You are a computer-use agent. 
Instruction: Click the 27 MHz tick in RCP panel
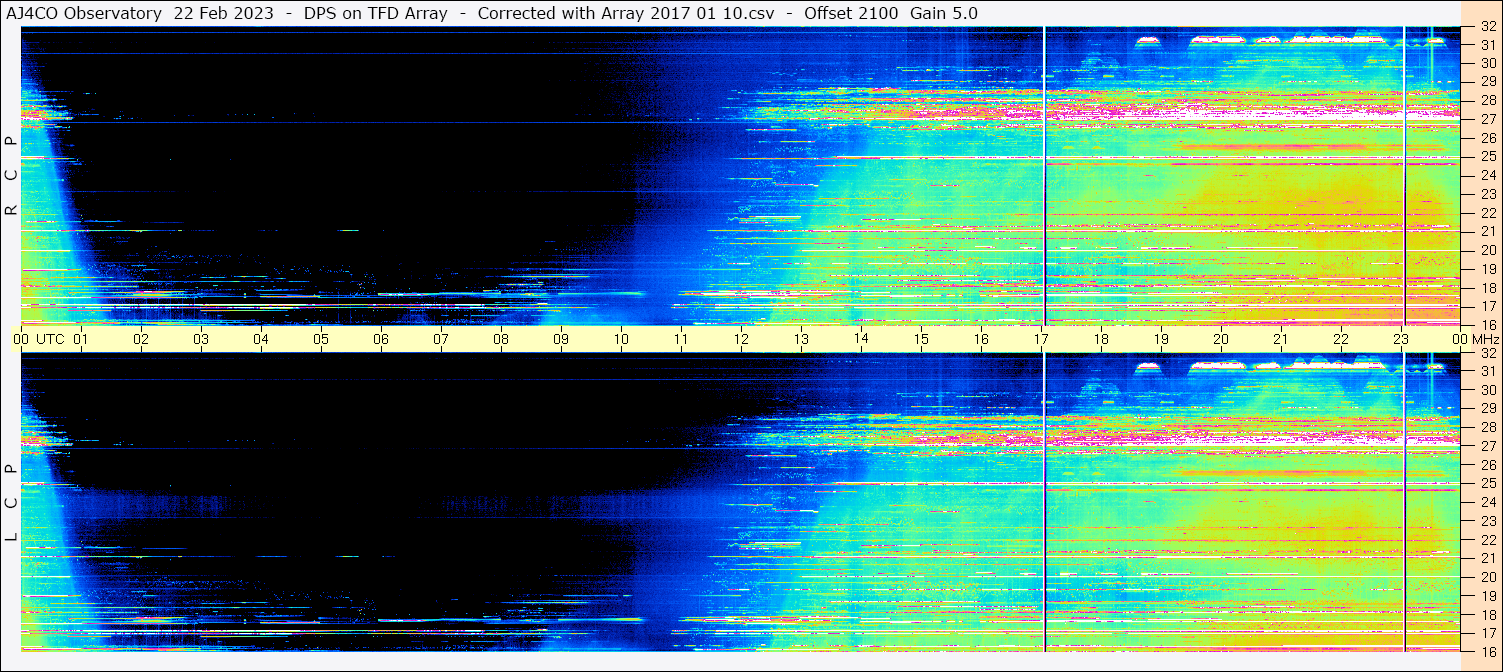click(x=1487, y=119)
